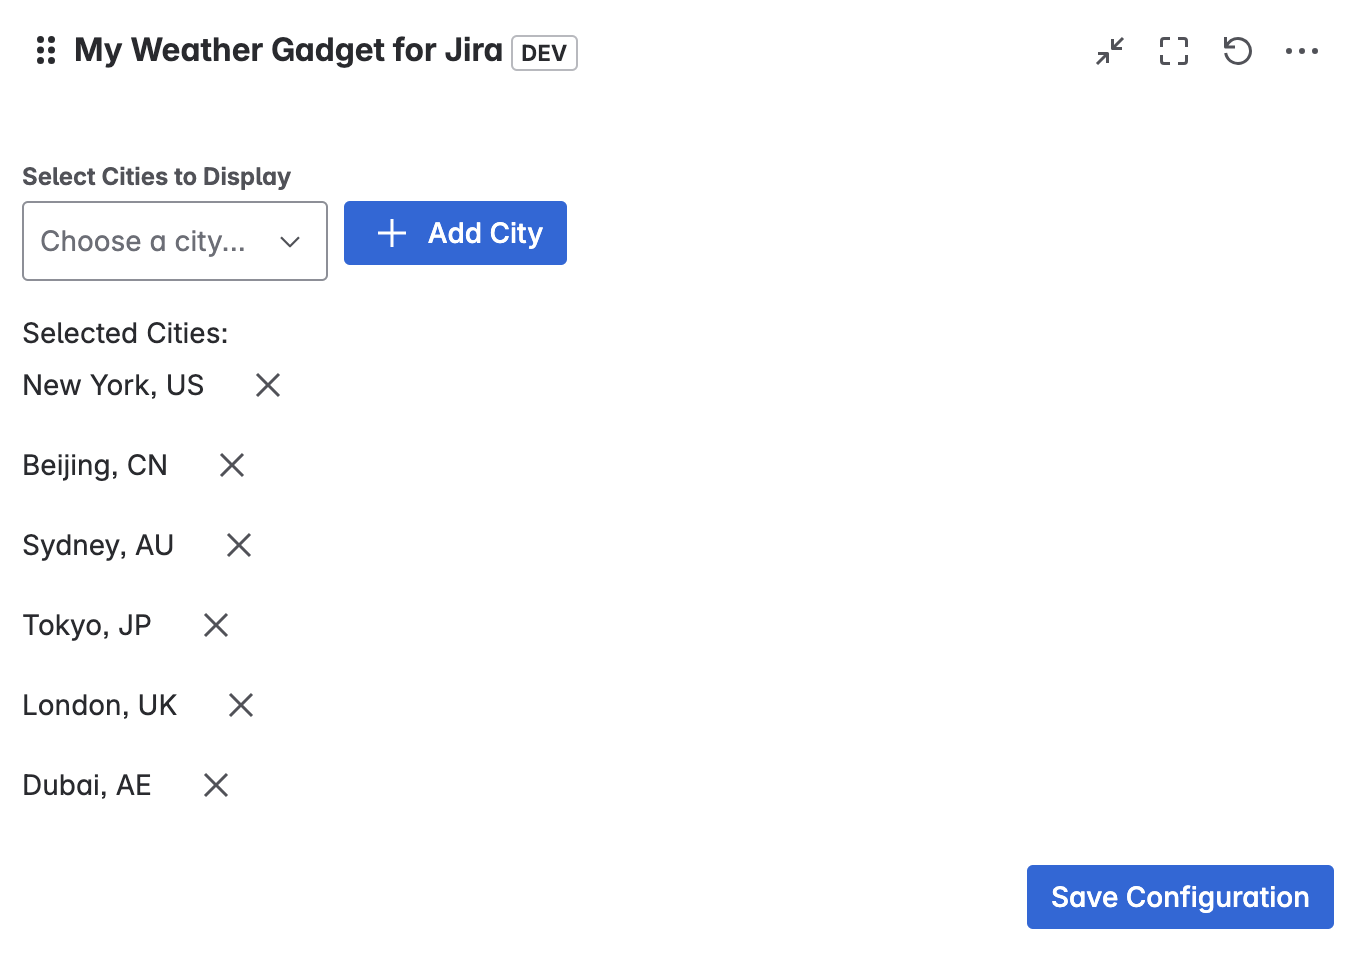Image resolution: width=1360 pixels, height=958 pixels.
Task: Remove Tokyo, JP with its remove icon
Action: pos(215,624)
